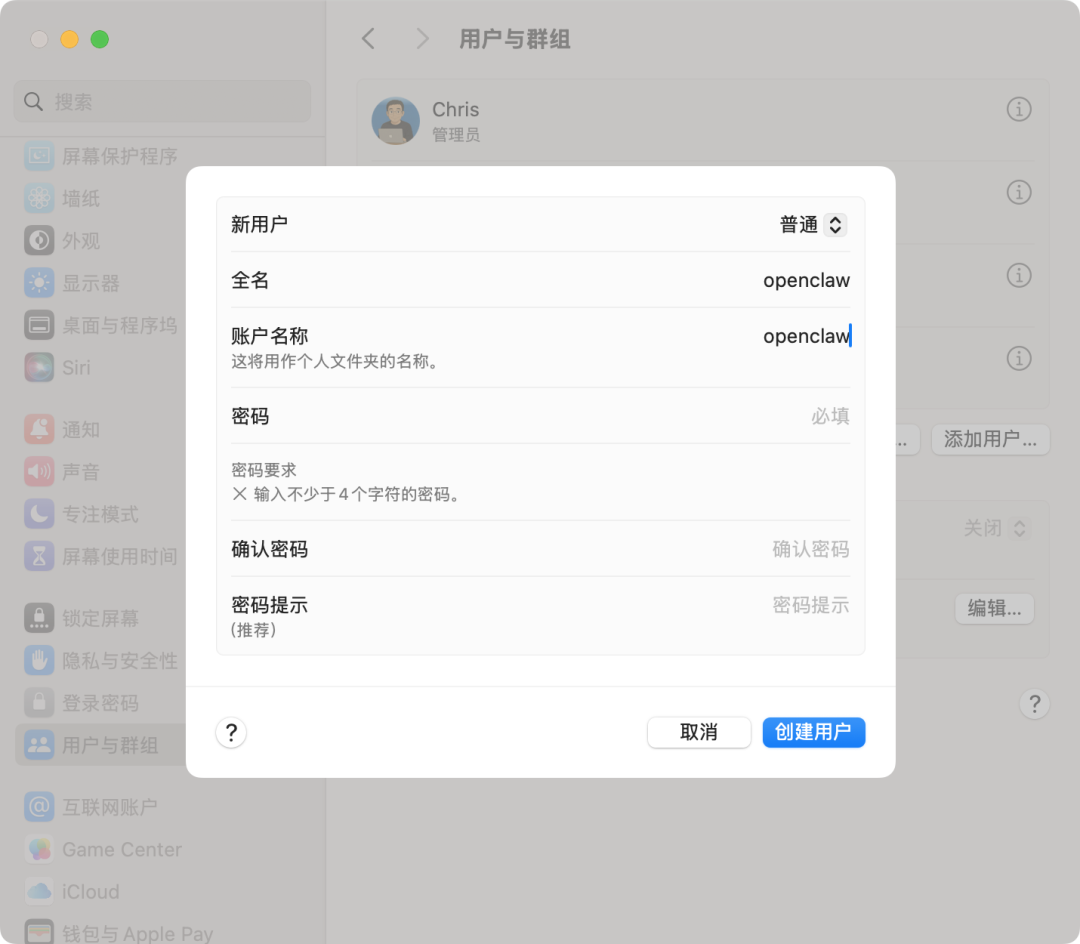Click the Chris user name text
The width and height of the screenshot is (1080, 944).
coord(455,109)
